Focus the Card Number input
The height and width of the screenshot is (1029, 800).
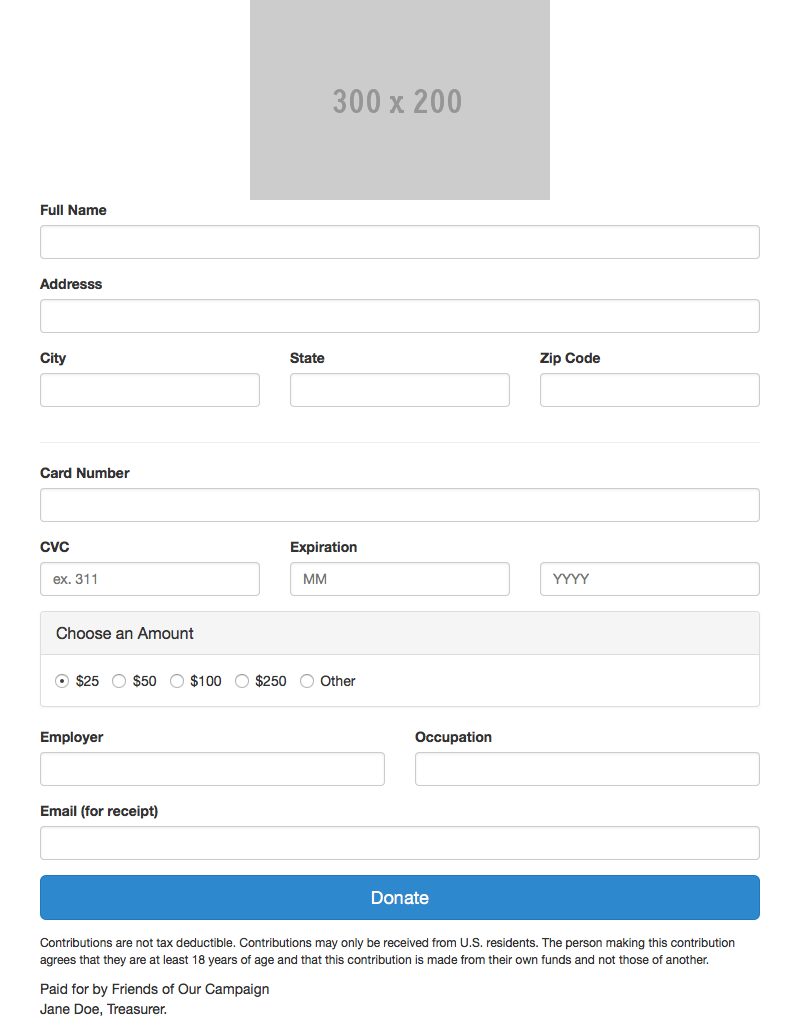point(400,505)
